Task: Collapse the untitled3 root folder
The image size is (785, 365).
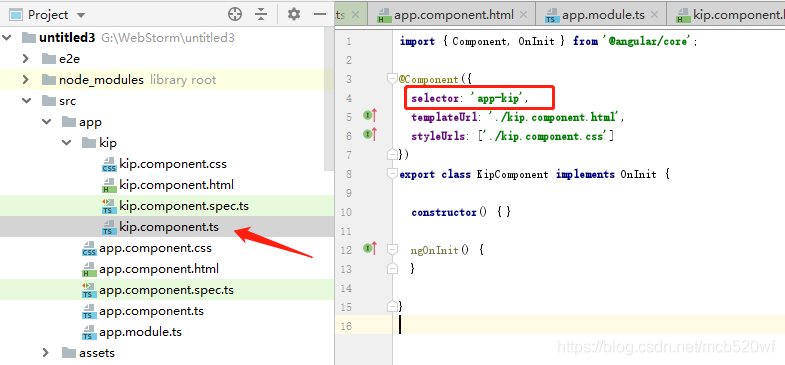Action: click(7, 38)
